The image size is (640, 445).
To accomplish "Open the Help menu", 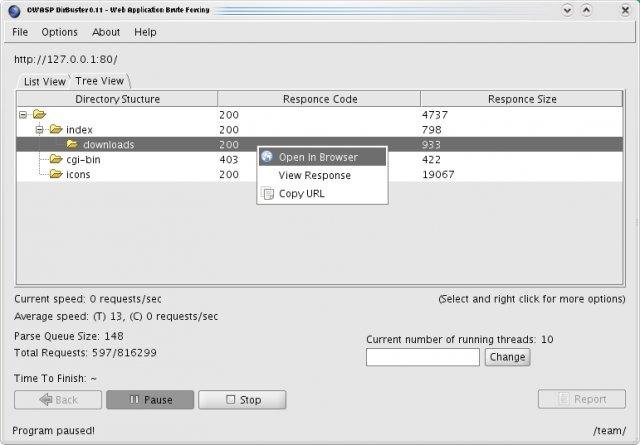I will coord(145,32).
